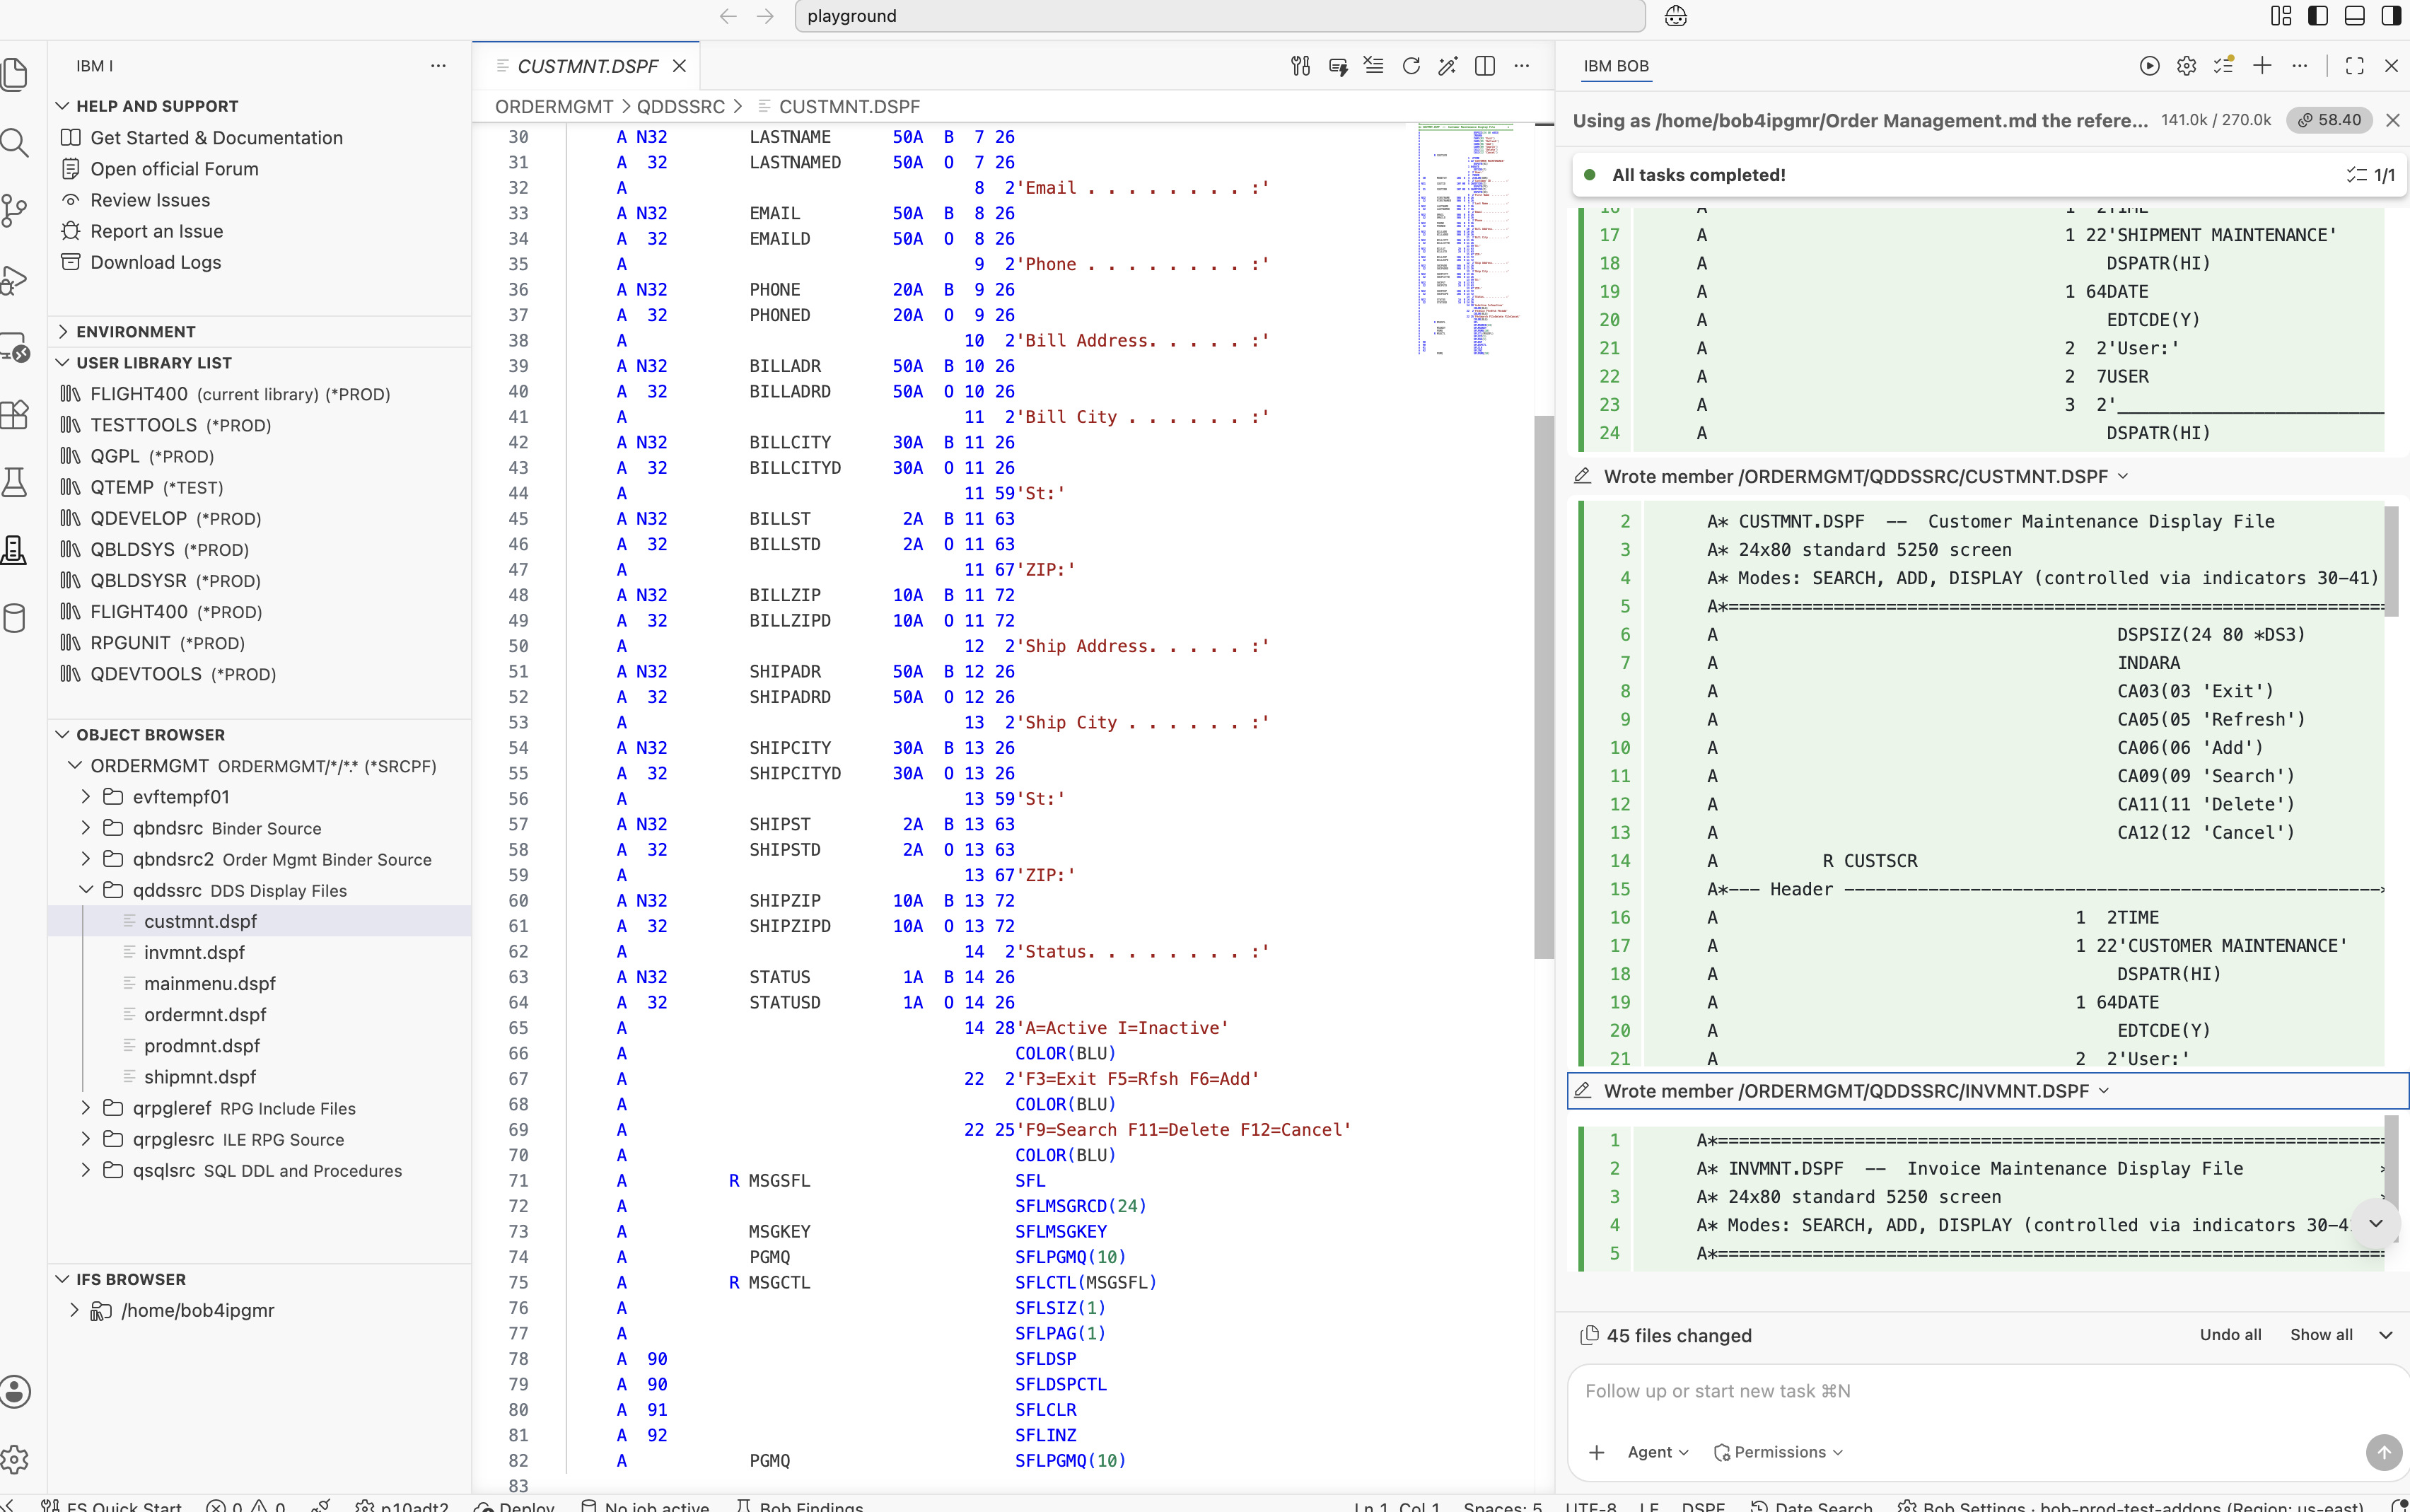Collapse the Wrote member CUSTMNT.DSPF block
The height and width of the screenshot is (1512, 2410).
click(2123, 477)
